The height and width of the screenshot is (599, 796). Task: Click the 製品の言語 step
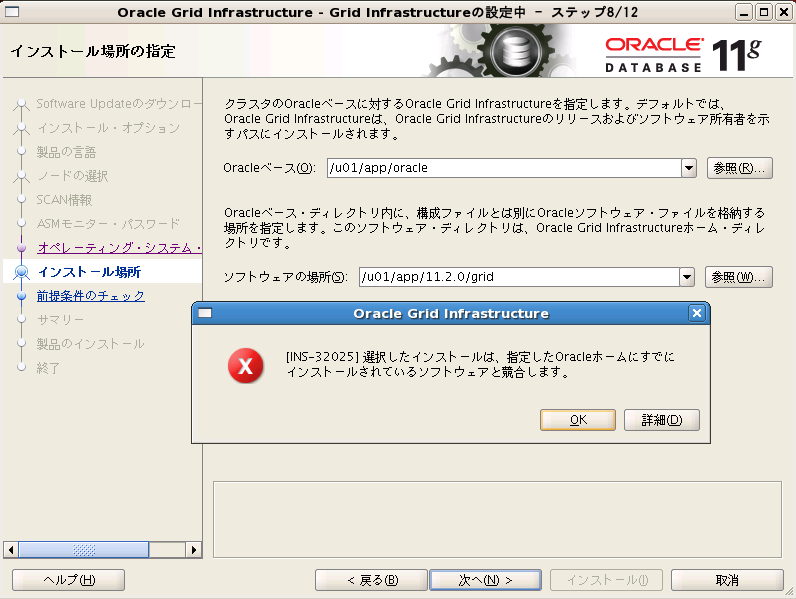tap(66, 152)
